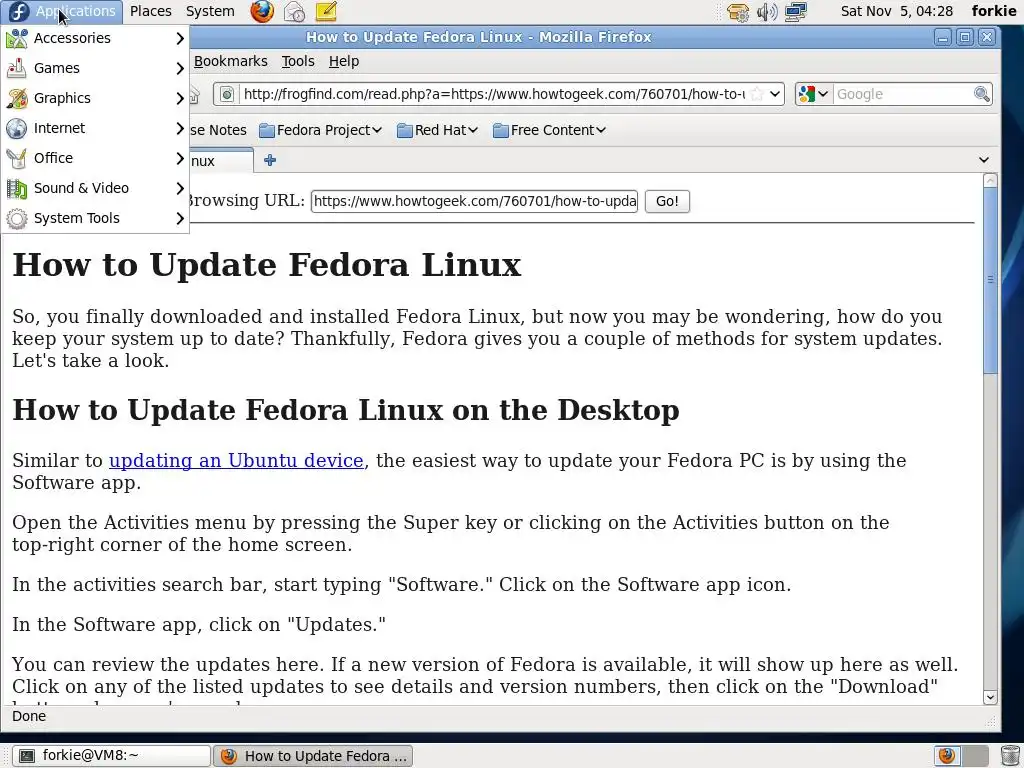Click the Sound & Video film icon
The width and height of the screenshot is (1024, 768).
tap(17, 188)
